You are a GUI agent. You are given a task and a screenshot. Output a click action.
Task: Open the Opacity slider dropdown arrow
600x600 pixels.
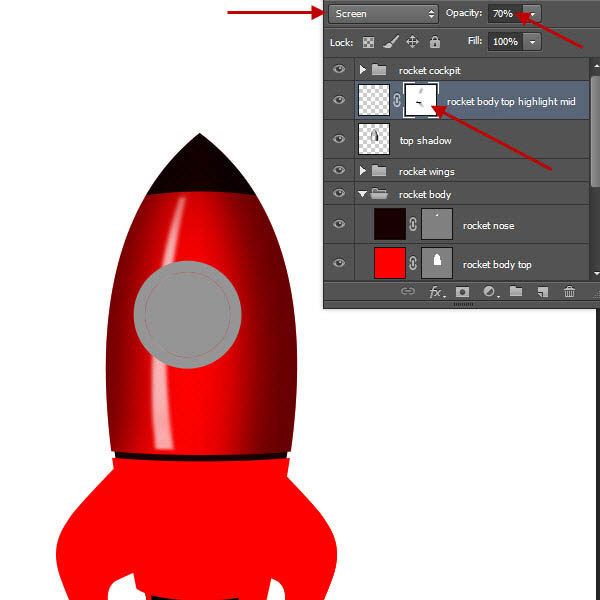click(531, 14)
